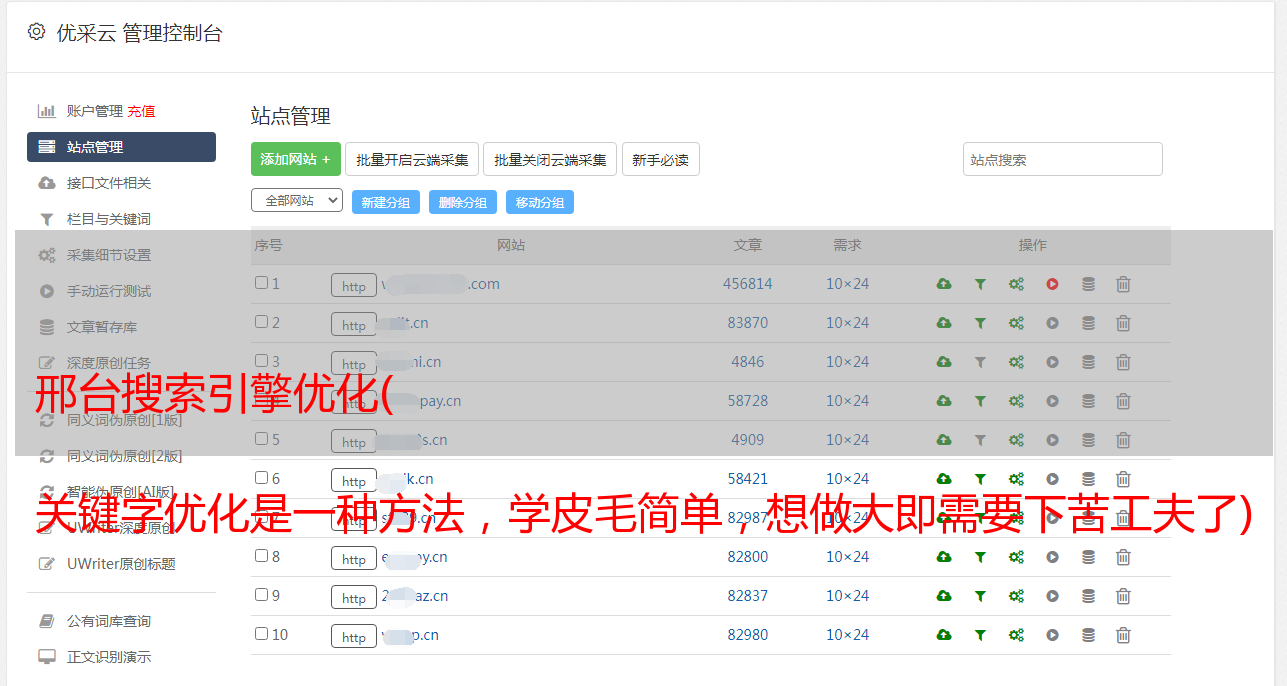
Task: Click the 10×24 value in row 8
Action: coord(848,557)
